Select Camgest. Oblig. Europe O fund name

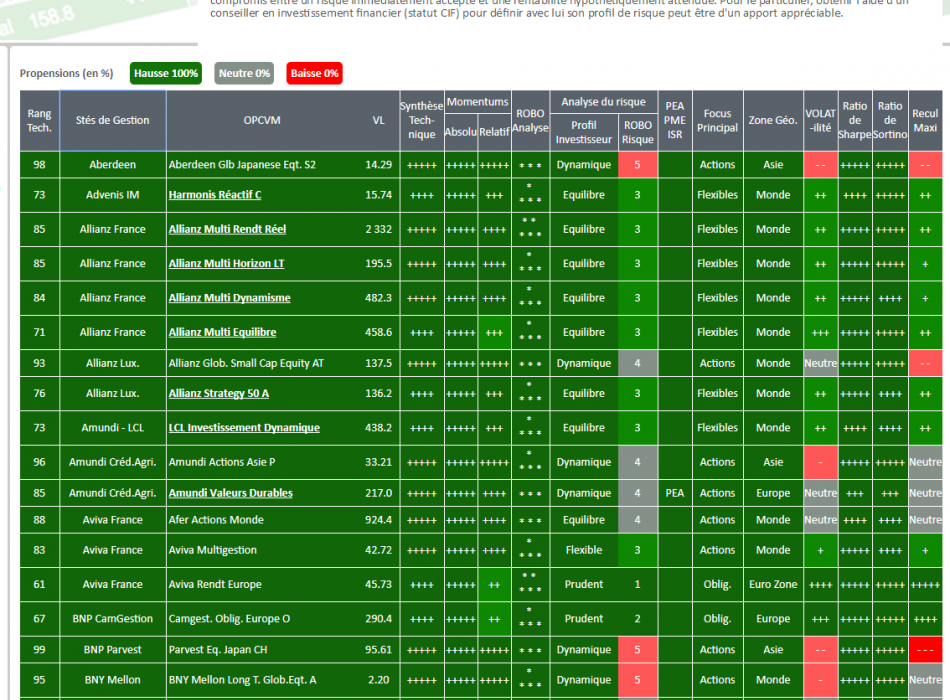click(230, 619)
